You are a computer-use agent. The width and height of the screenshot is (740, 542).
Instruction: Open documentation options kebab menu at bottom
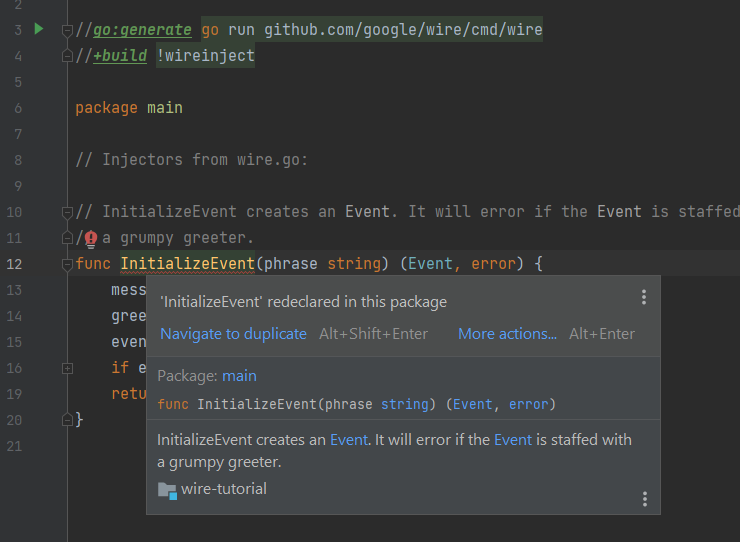click(645, 499)
